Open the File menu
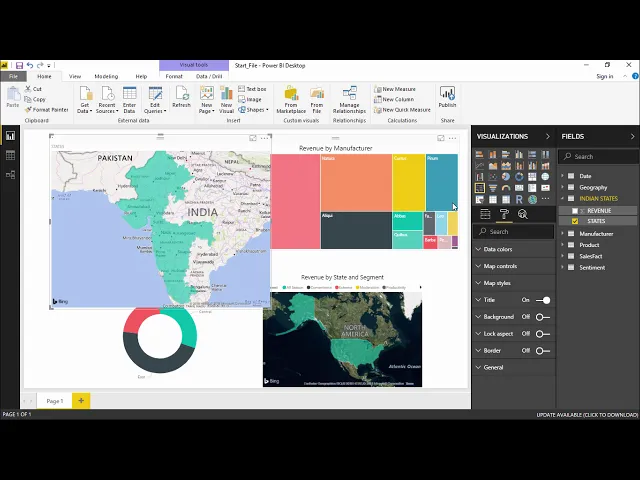The width and height of the screenshot is (640, 480). [13, 76]
